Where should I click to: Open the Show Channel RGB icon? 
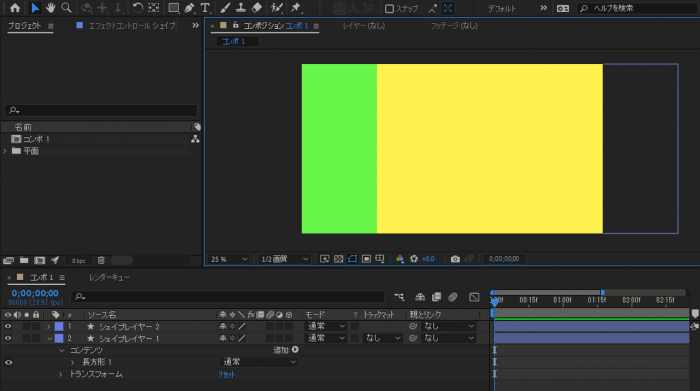coord(400,259)
